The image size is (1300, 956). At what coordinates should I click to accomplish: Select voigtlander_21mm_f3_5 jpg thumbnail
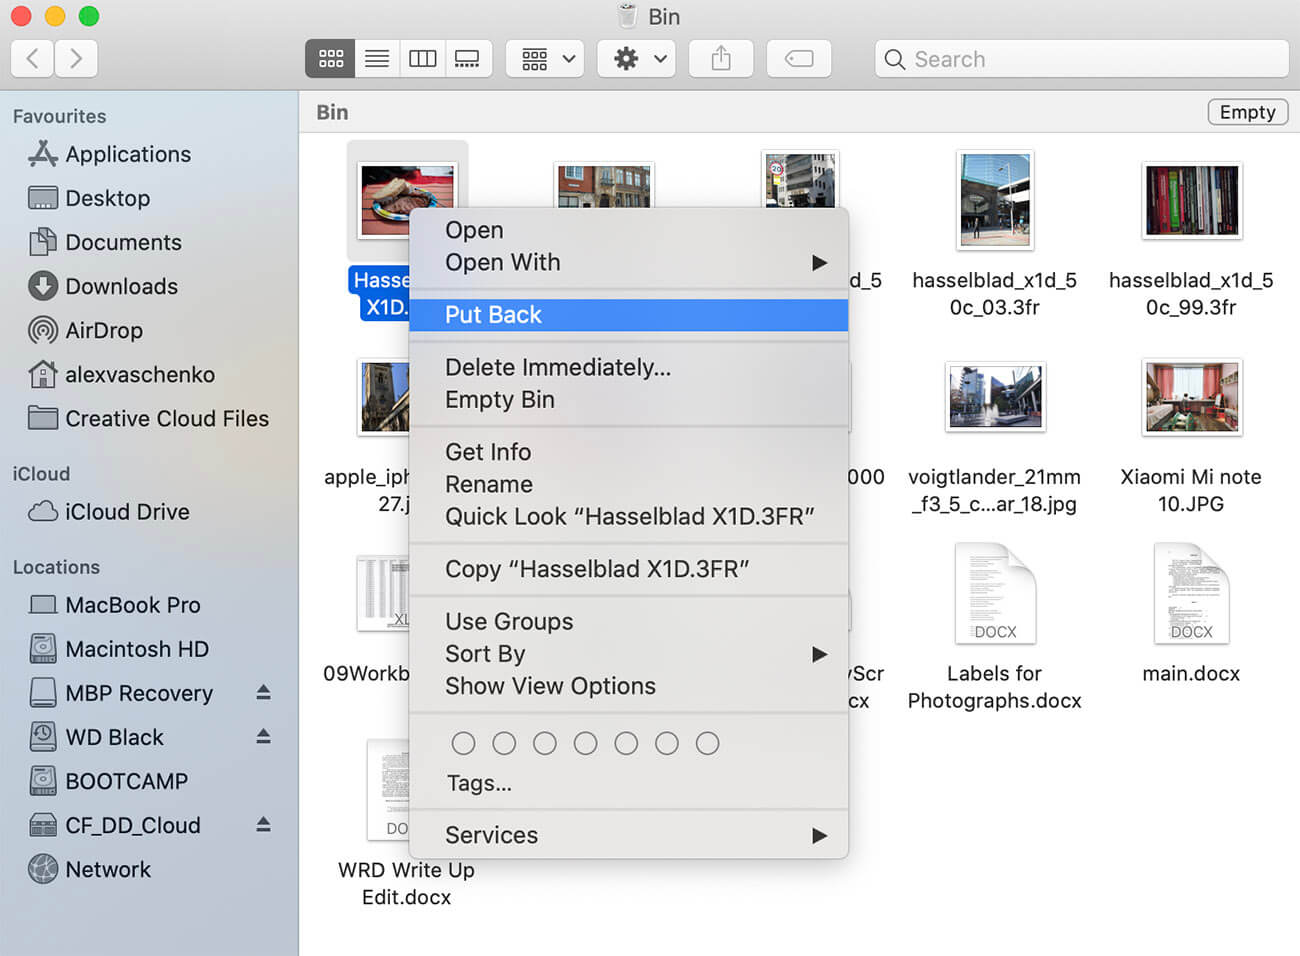[x=995, y=396]
